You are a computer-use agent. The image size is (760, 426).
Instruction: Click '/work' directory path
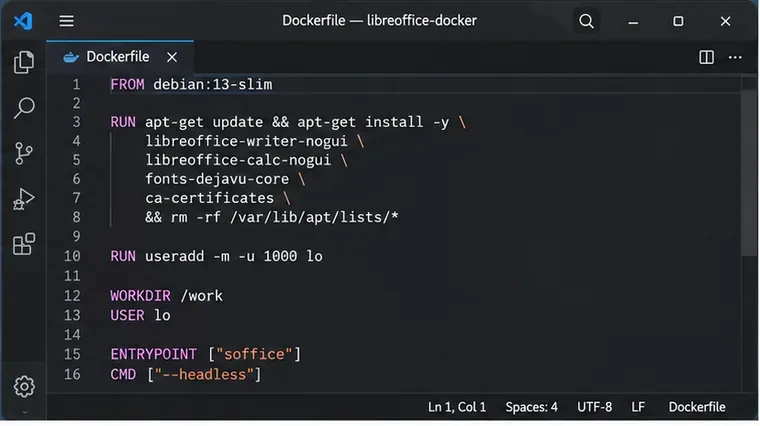point(201,296)
